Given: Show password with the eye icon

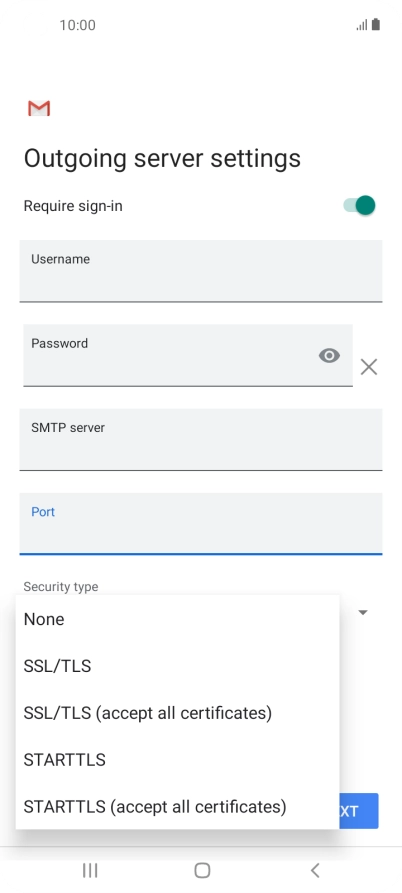Looking at the screenshot, I should [329, 355].
